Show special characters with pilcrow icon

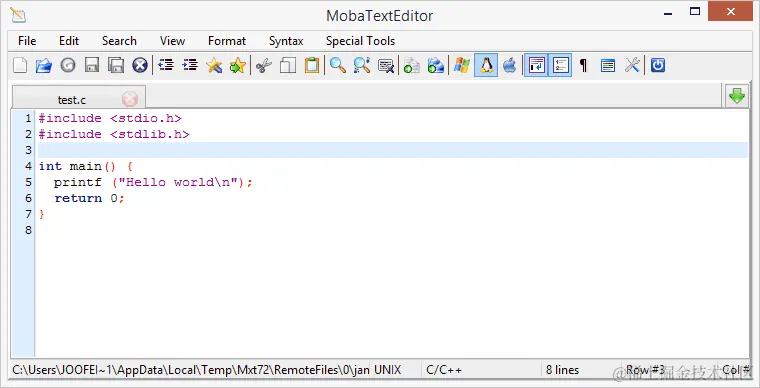584,65
